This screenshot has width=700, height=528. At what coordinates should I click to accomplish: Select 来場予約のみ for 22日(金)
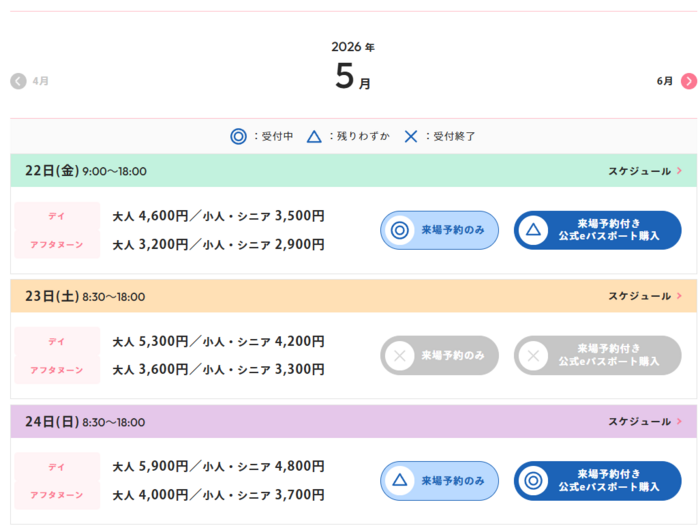439,230
